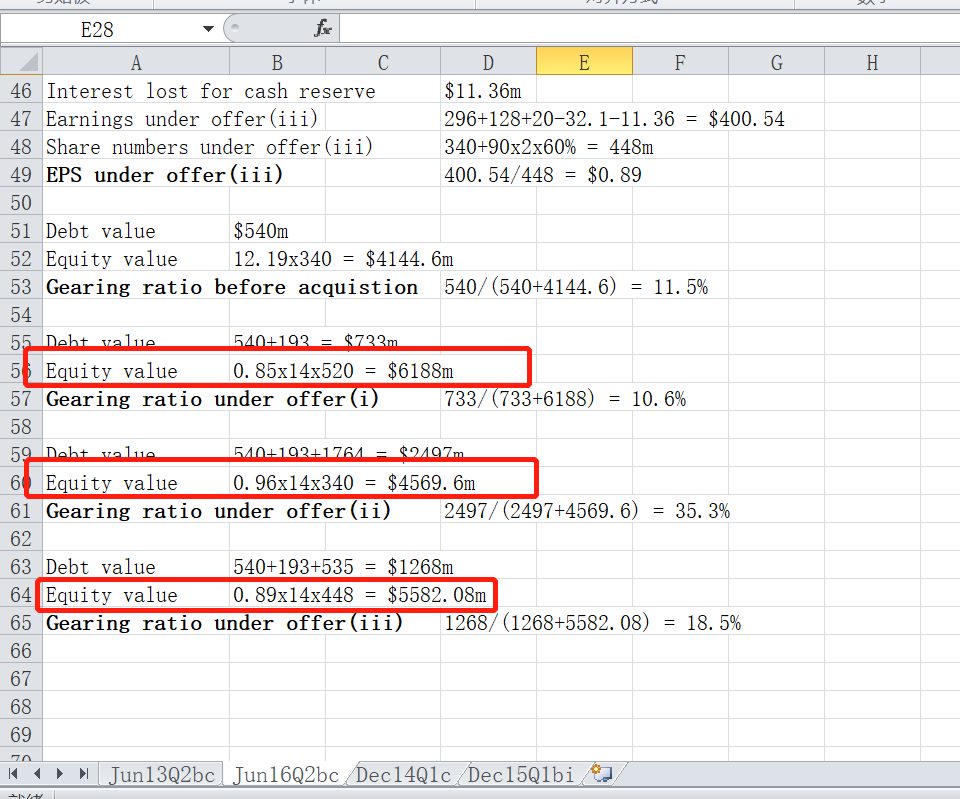Select column E header
Screen dimensions: 960x799
[x=584, y=63]
